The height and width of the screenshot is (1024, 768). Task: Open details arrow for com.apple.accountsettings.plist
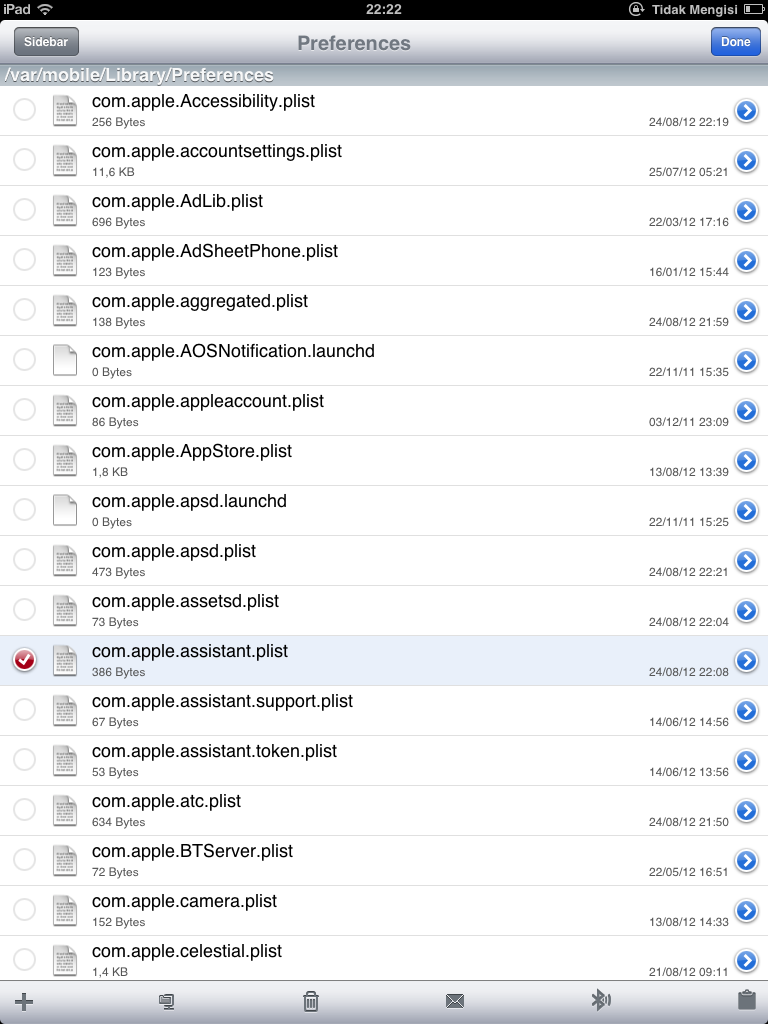[746, 160]
